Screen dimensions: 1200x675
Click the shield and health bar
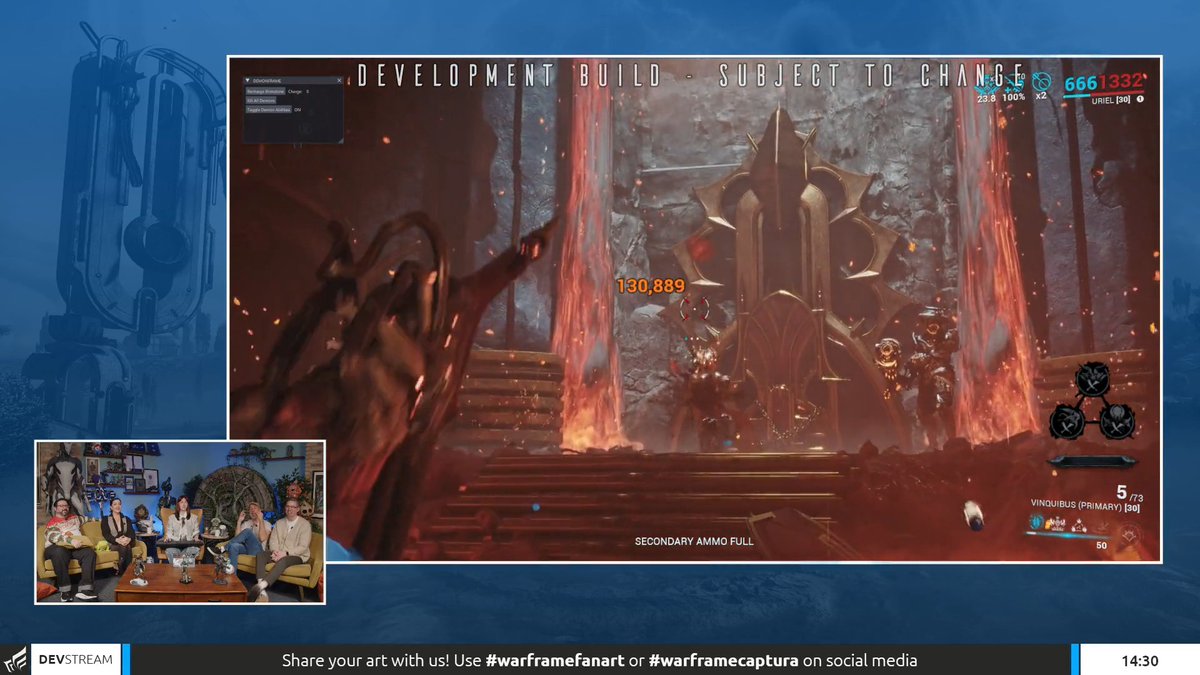(x=1103, y=94)
